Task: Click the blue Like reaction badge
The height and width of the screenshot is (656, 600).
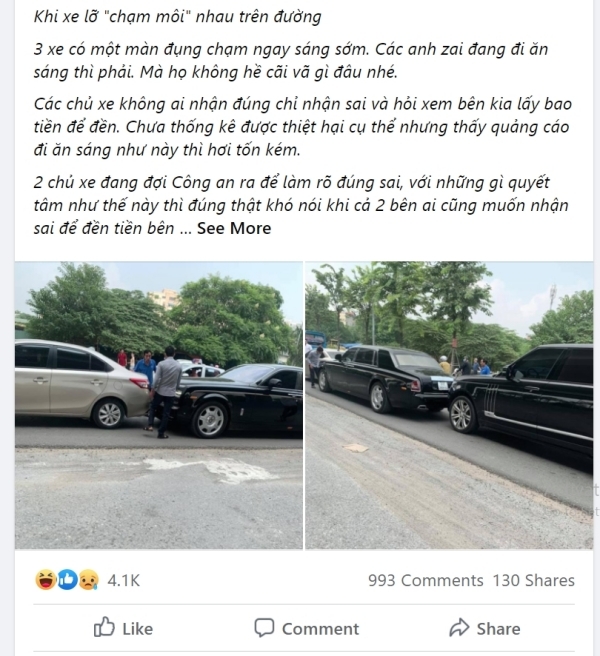Action: [67, 580]
